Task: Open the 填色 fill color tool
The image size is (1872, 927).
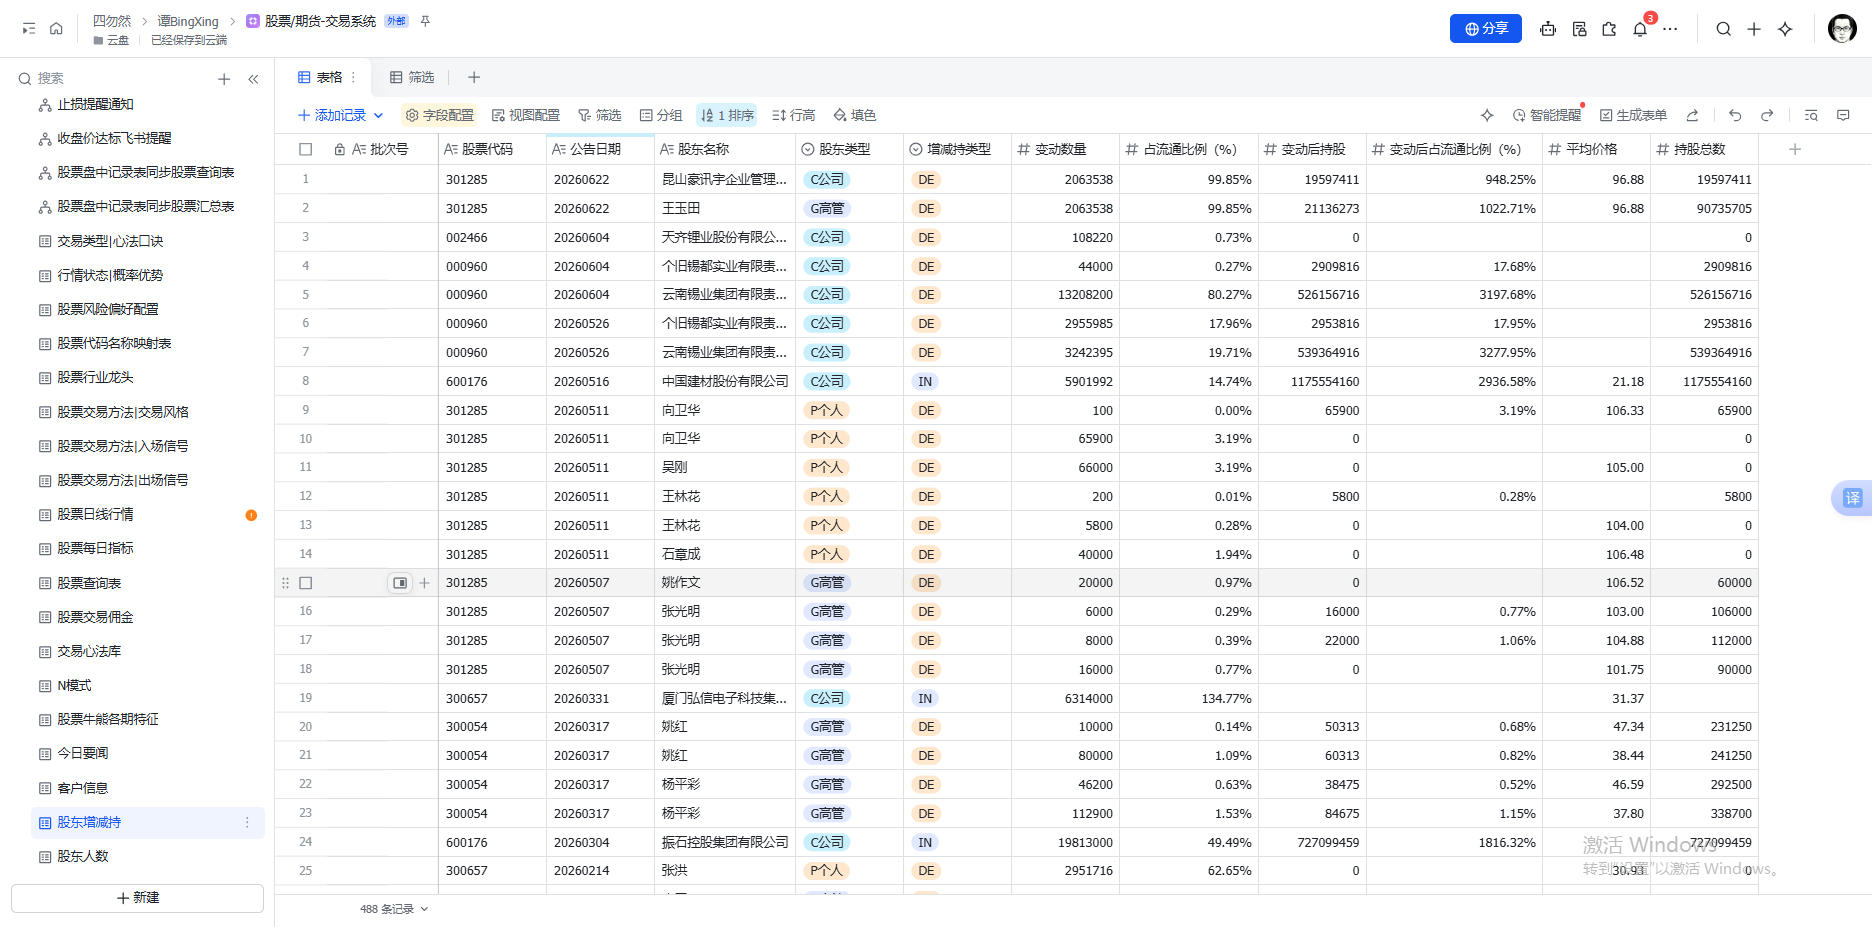Action: 855,115
